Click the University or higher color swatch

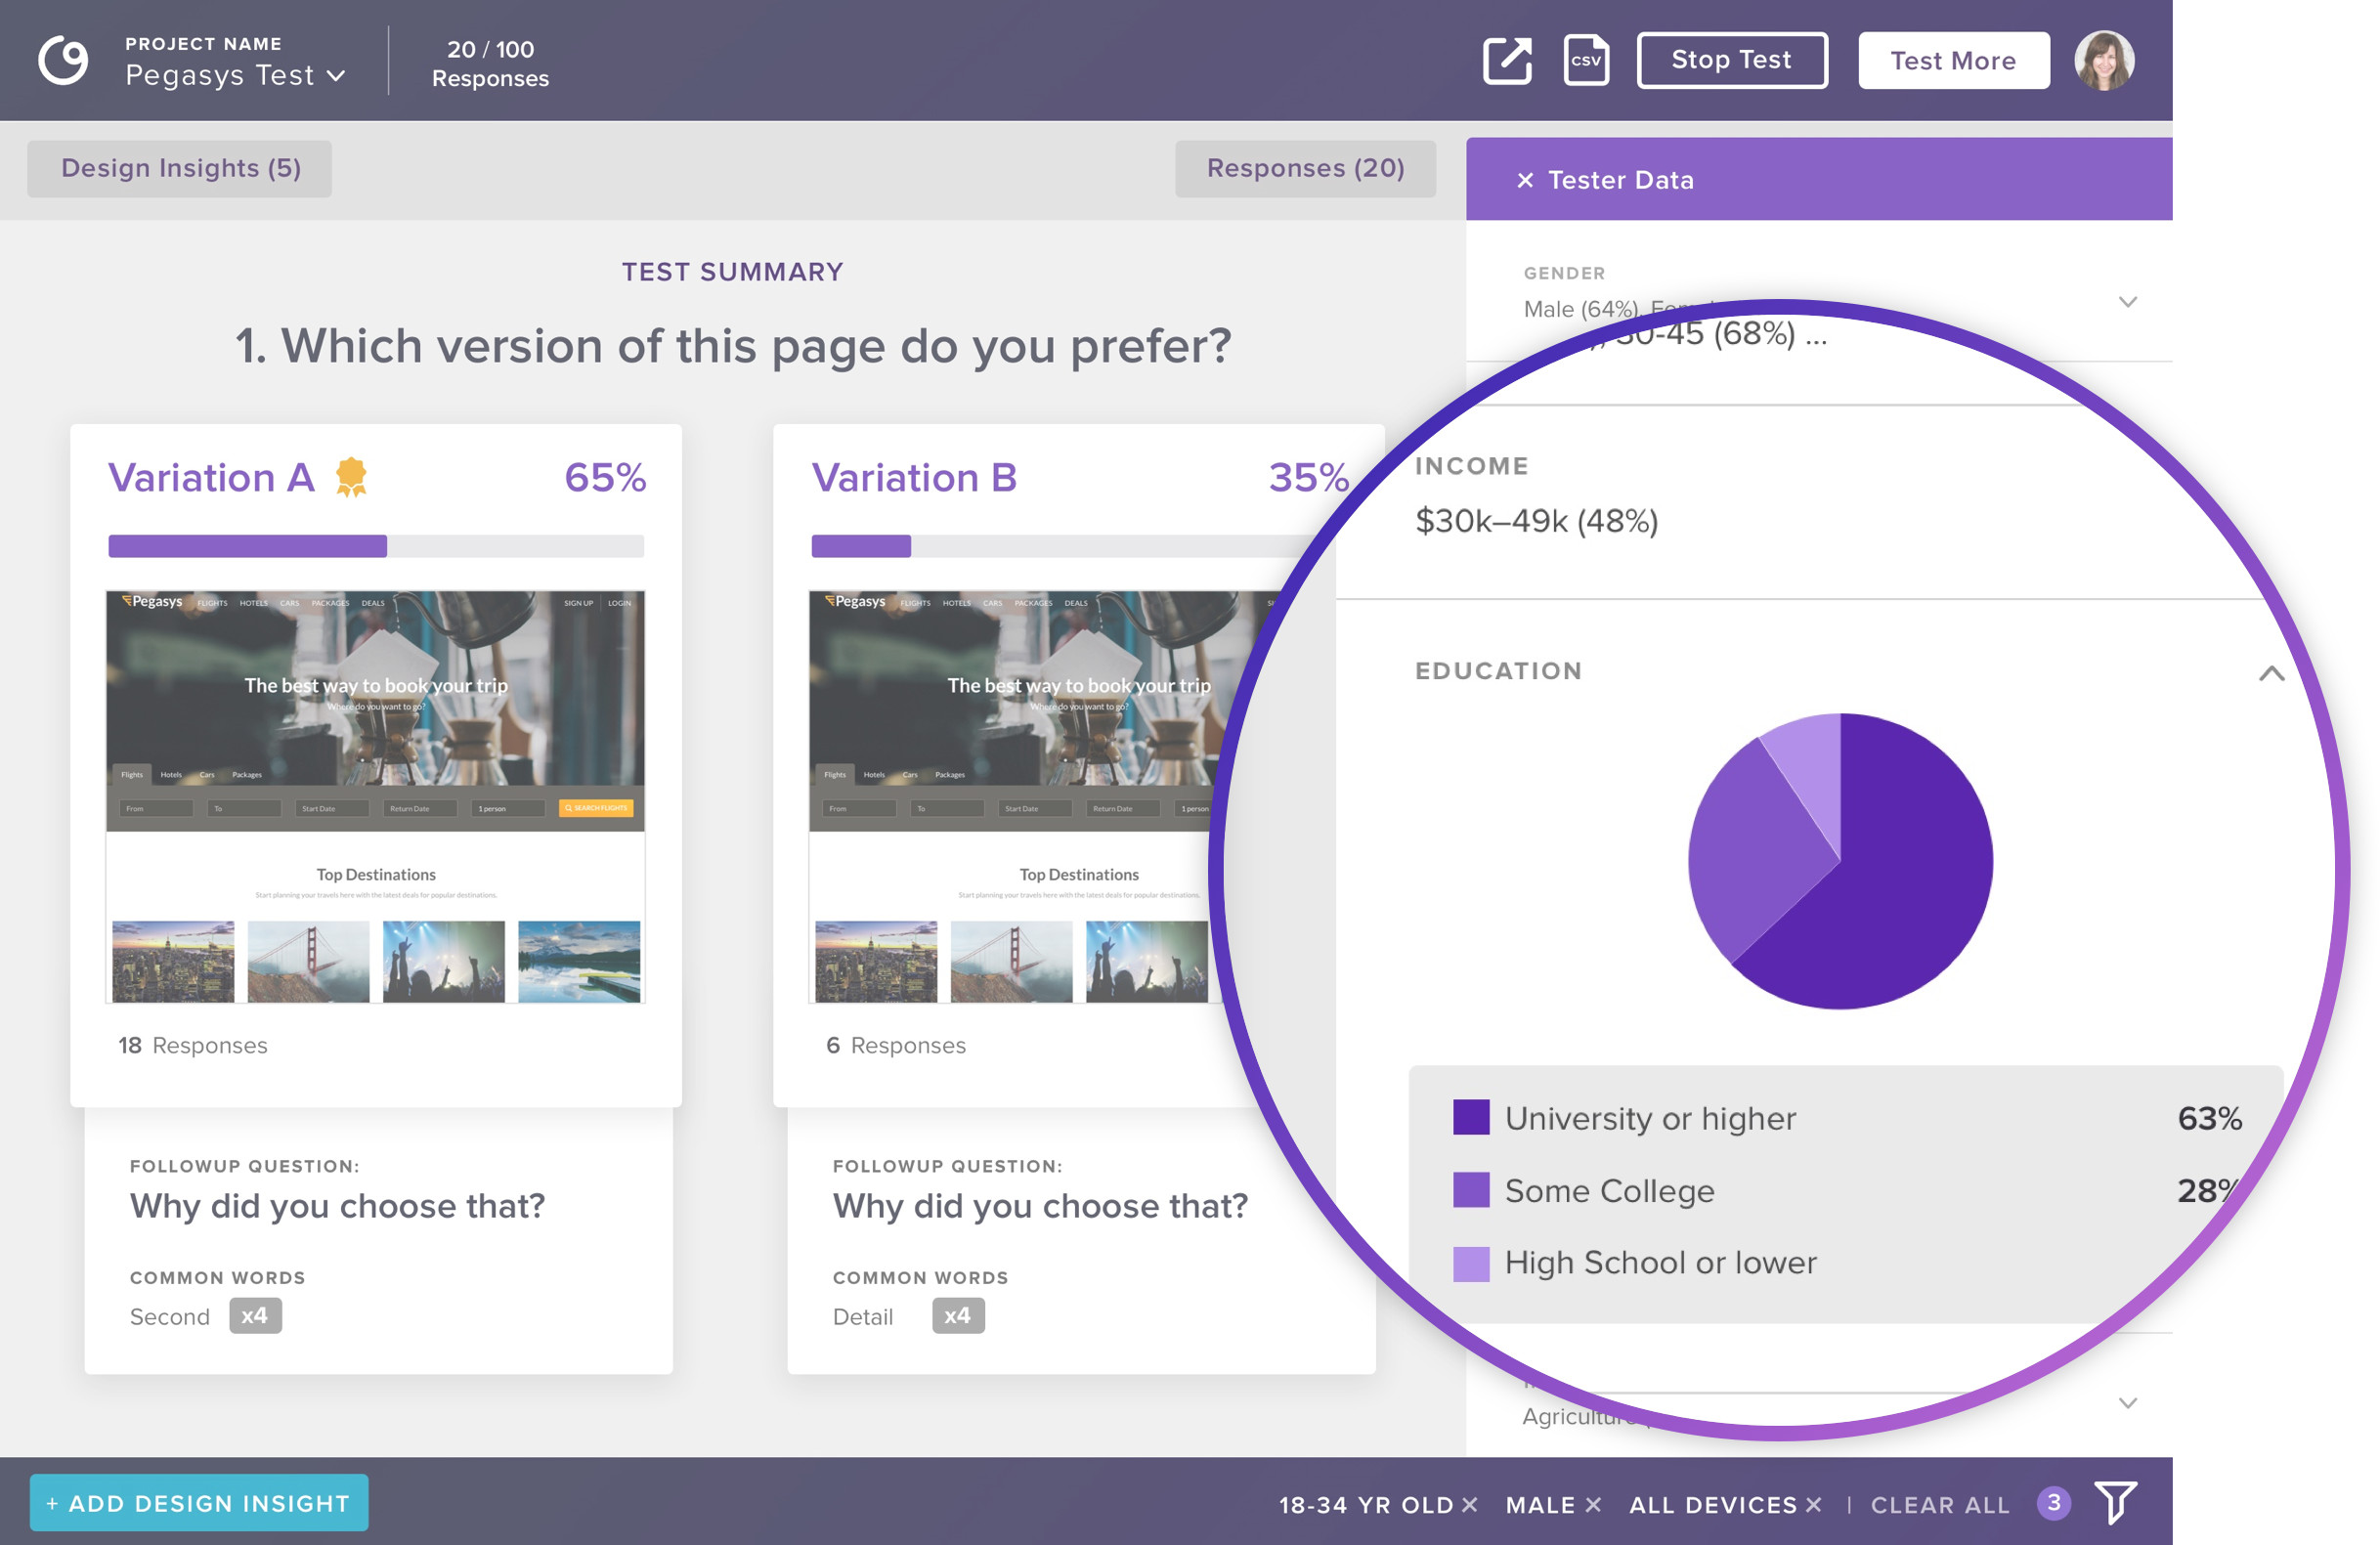click(1471, 1117)
